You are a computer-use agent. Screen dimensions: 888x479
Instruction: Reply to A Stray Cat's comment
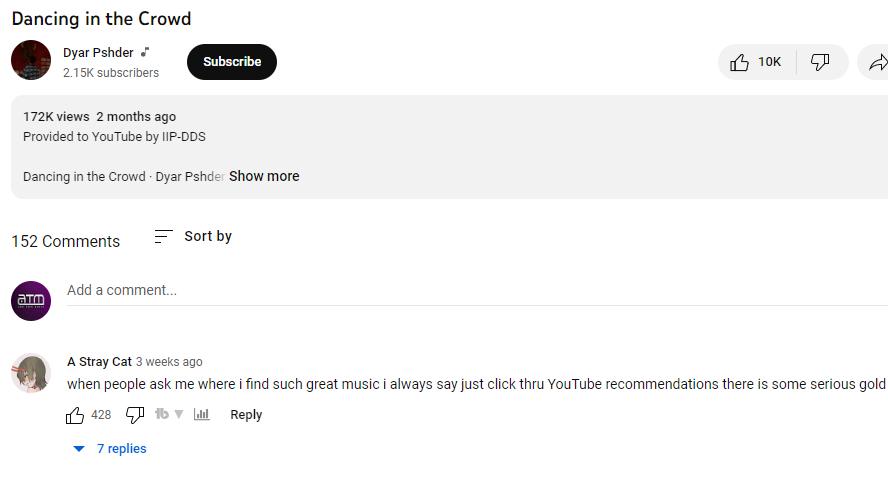coord(246,415)
